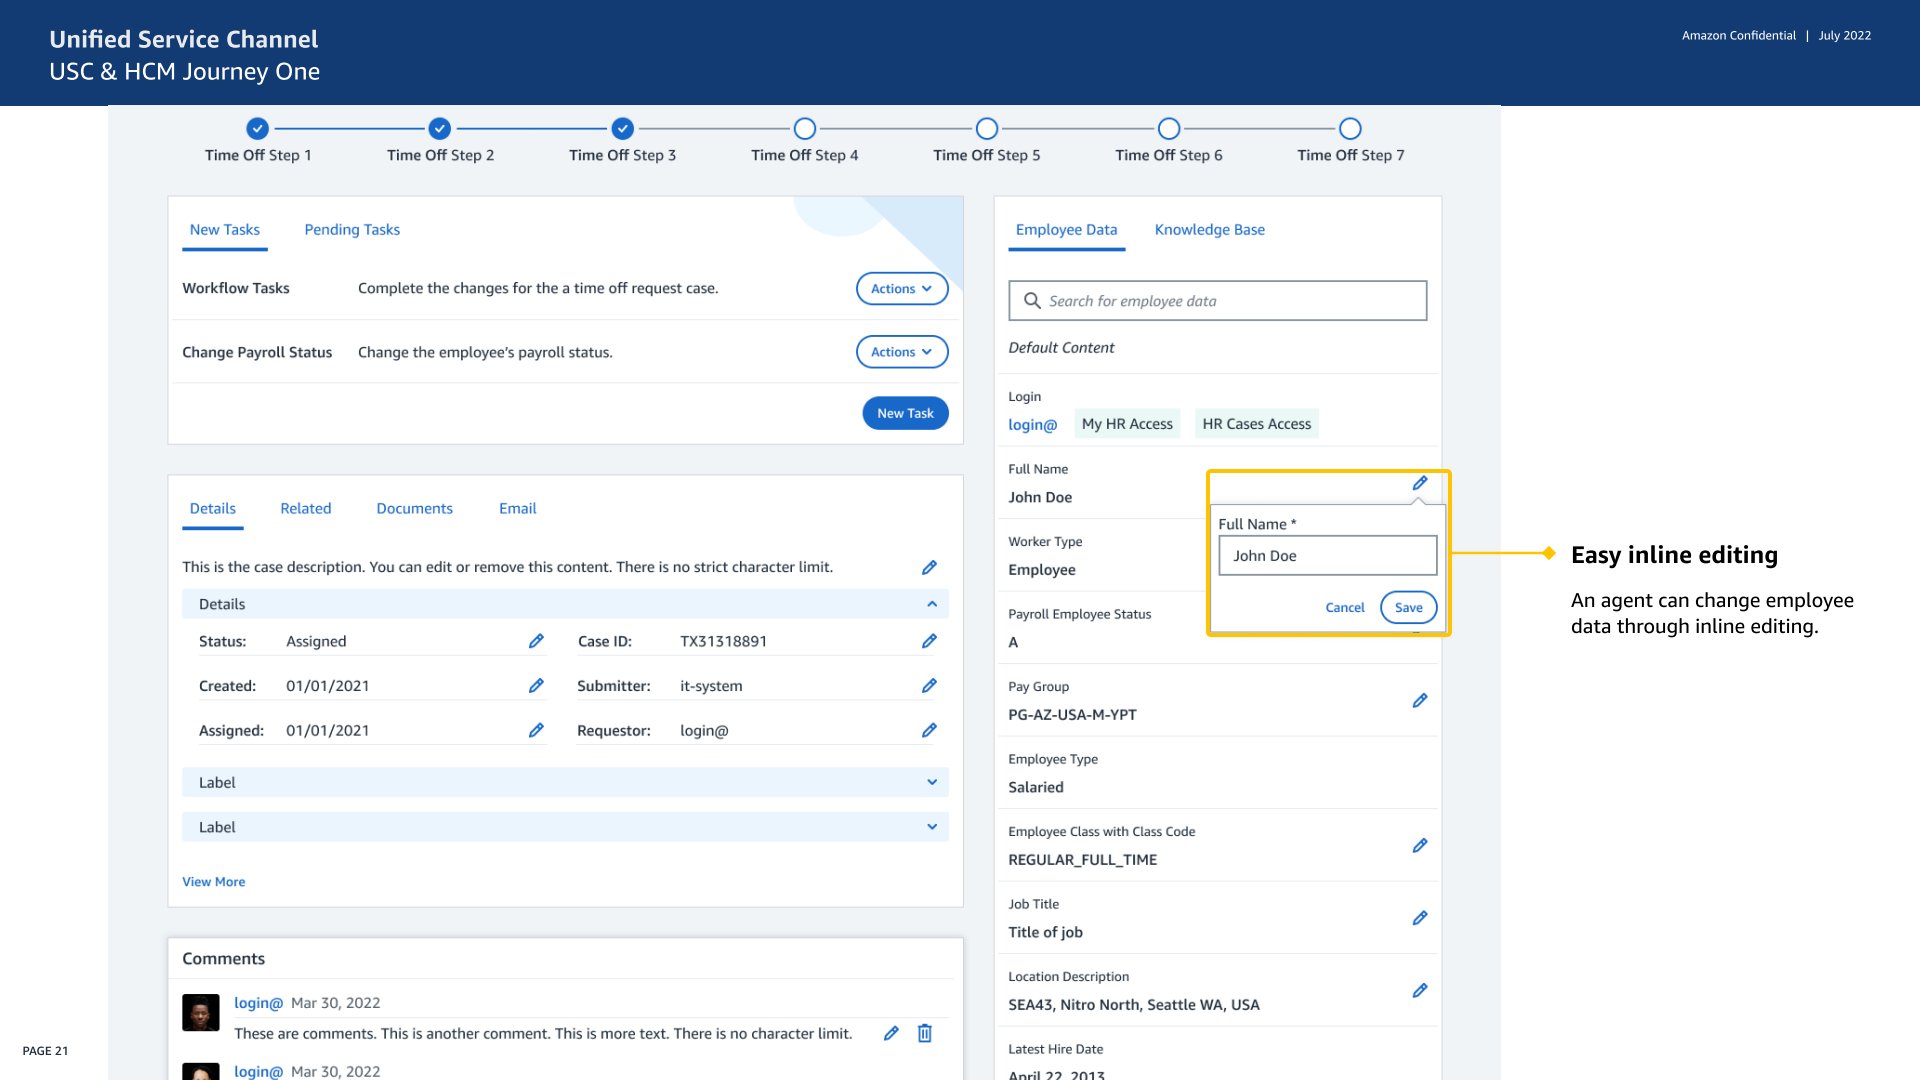
Task: Click Save in the Full Name editor
Action: tap(1408, 607)
